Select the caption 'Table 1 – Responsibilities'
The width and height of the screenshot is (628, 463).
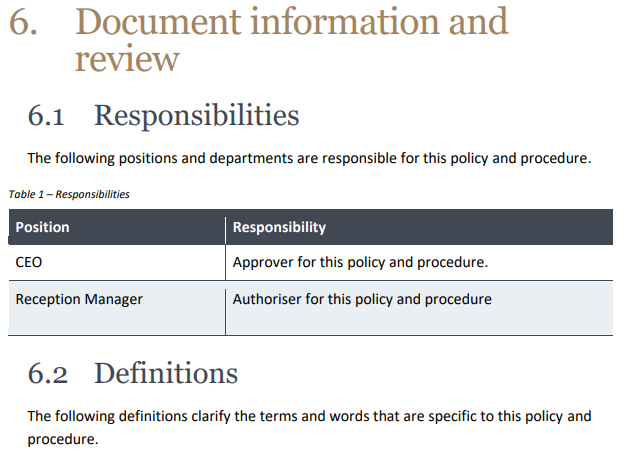69,194
